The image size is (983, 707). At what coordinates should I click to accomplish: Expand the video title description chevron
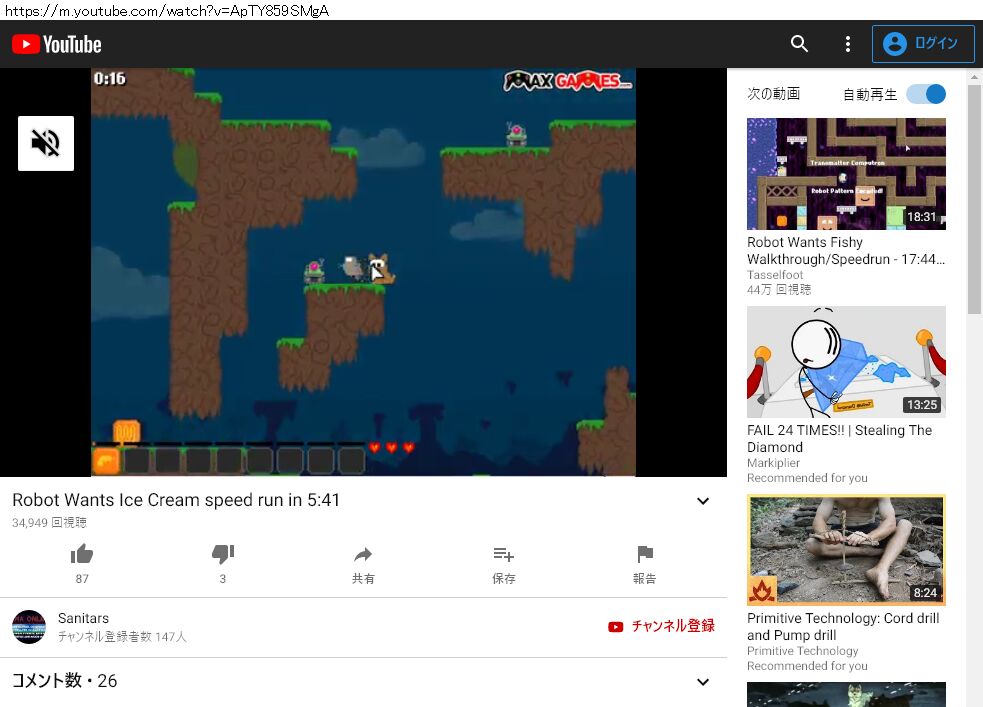[x=703, y=501]
